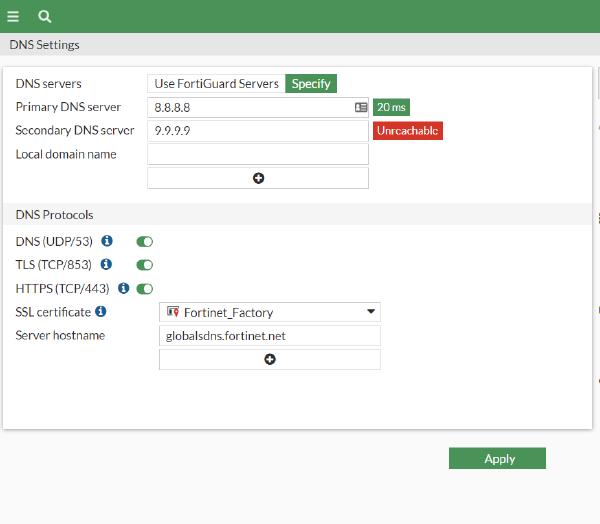Click the Server hostname input field

click(270, 336)
